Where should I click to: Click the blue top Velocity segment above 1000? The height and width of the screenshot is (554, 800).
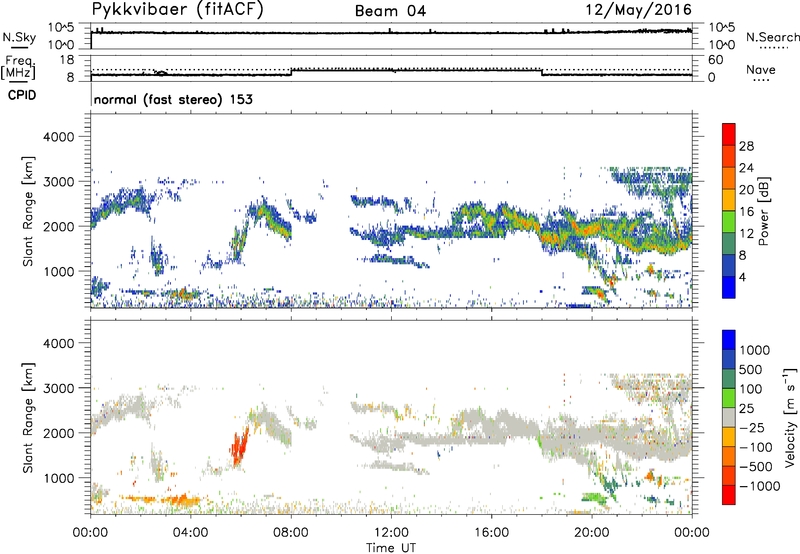point(729,340)
